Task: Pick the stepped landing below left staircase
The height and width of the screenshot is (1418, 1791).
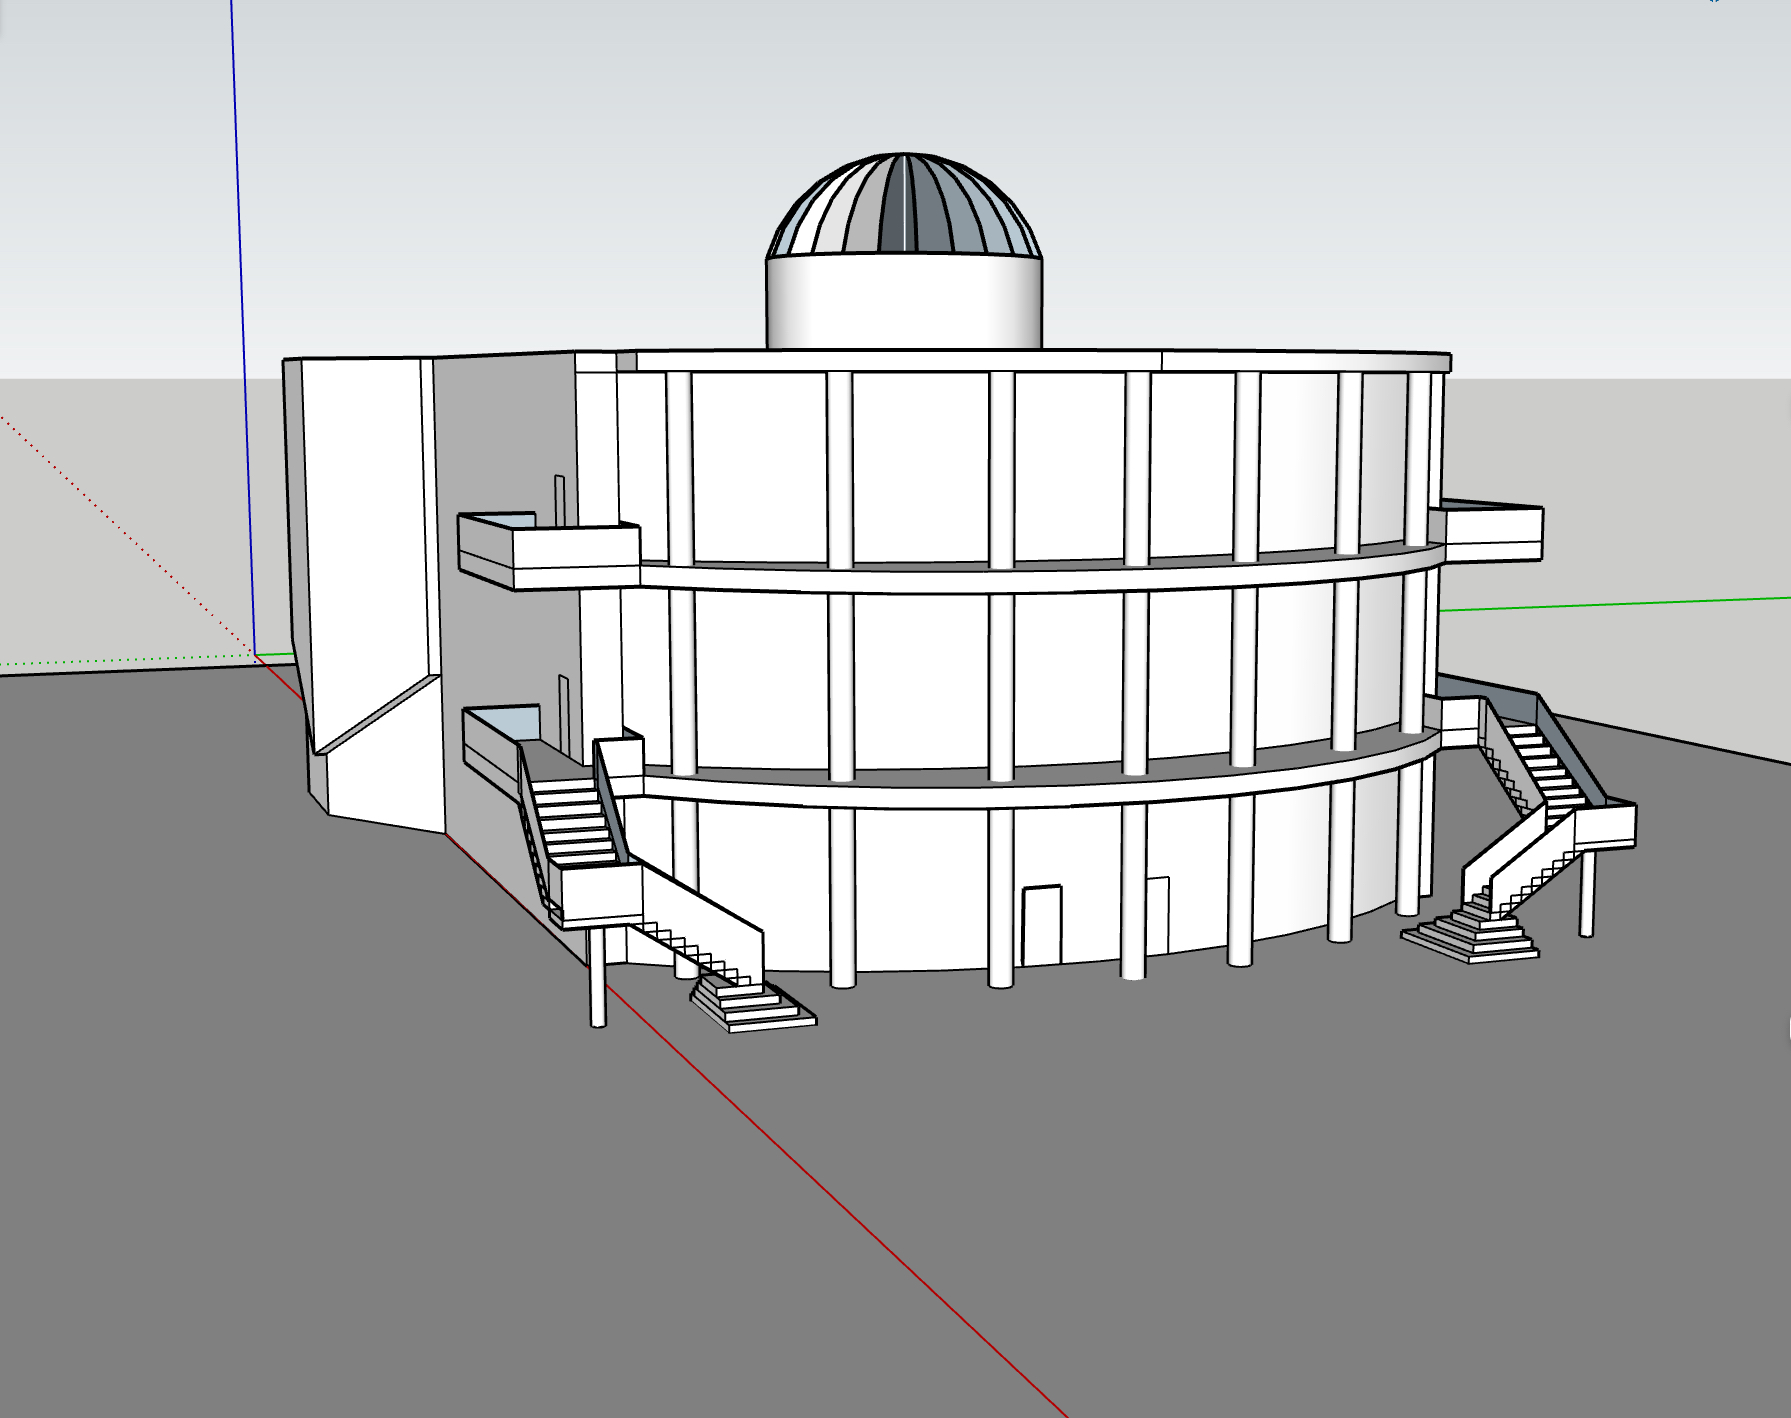Action: pyautogui.click(x=753, y=1004)
